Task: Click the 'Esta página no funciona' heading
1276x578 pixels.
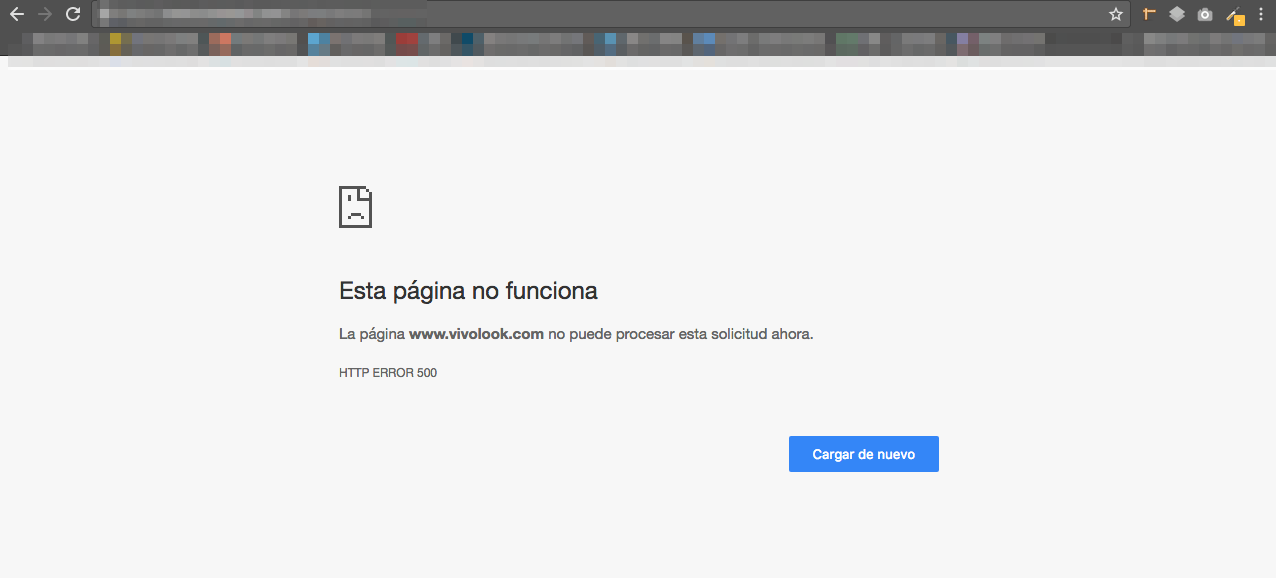Action: click(x=468, y=291)
